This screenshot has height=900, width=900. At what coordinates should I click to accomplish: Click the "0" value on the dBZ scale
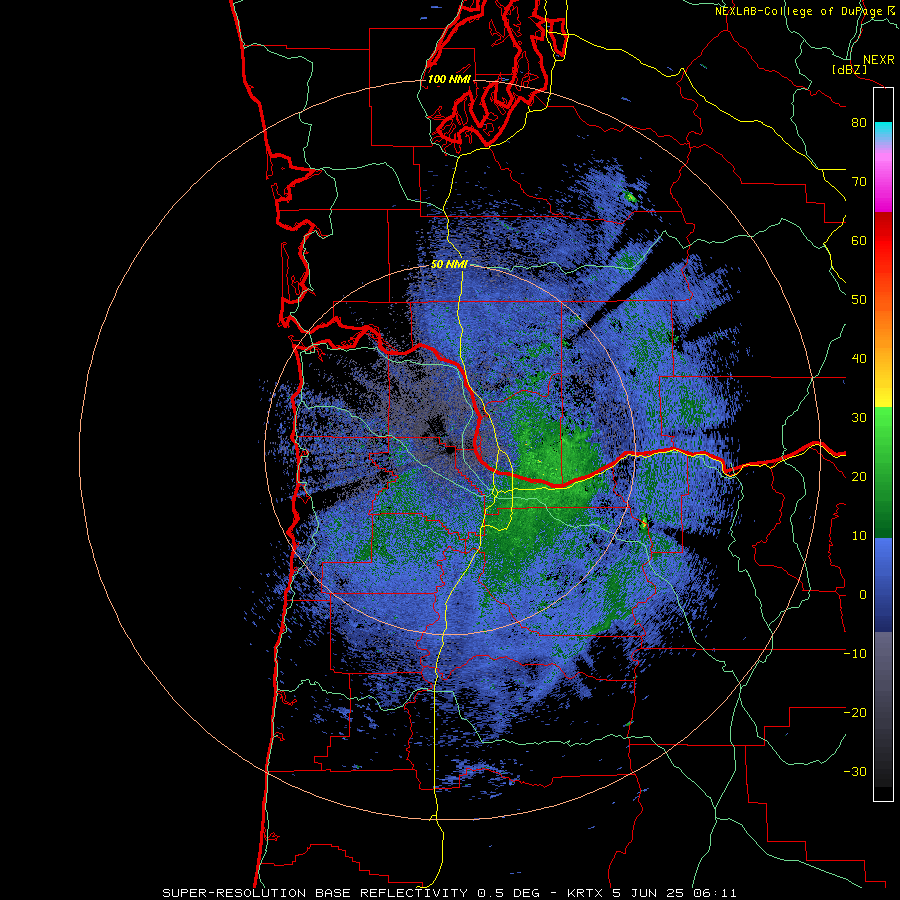click(x=863, y=595)
